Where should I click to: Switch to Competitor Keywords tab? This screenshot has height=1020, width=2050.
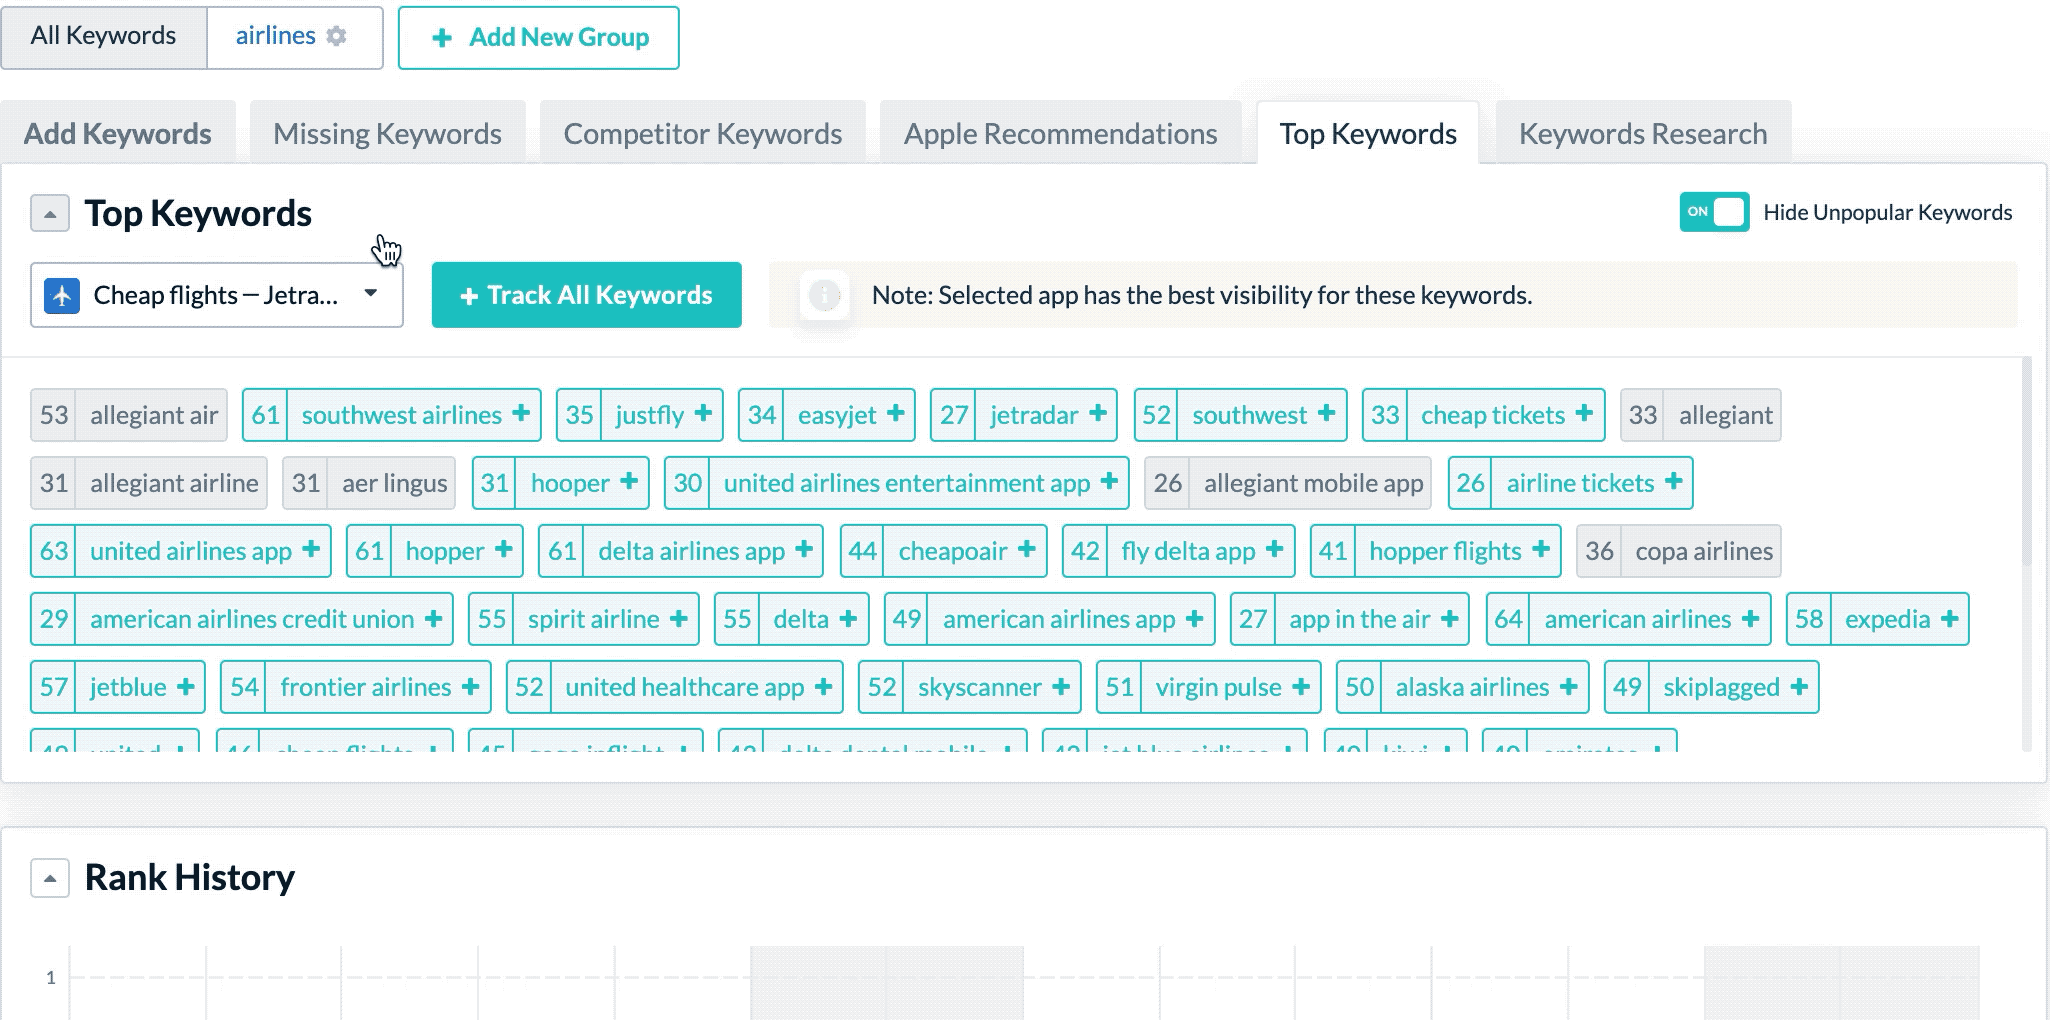[702, 134]
